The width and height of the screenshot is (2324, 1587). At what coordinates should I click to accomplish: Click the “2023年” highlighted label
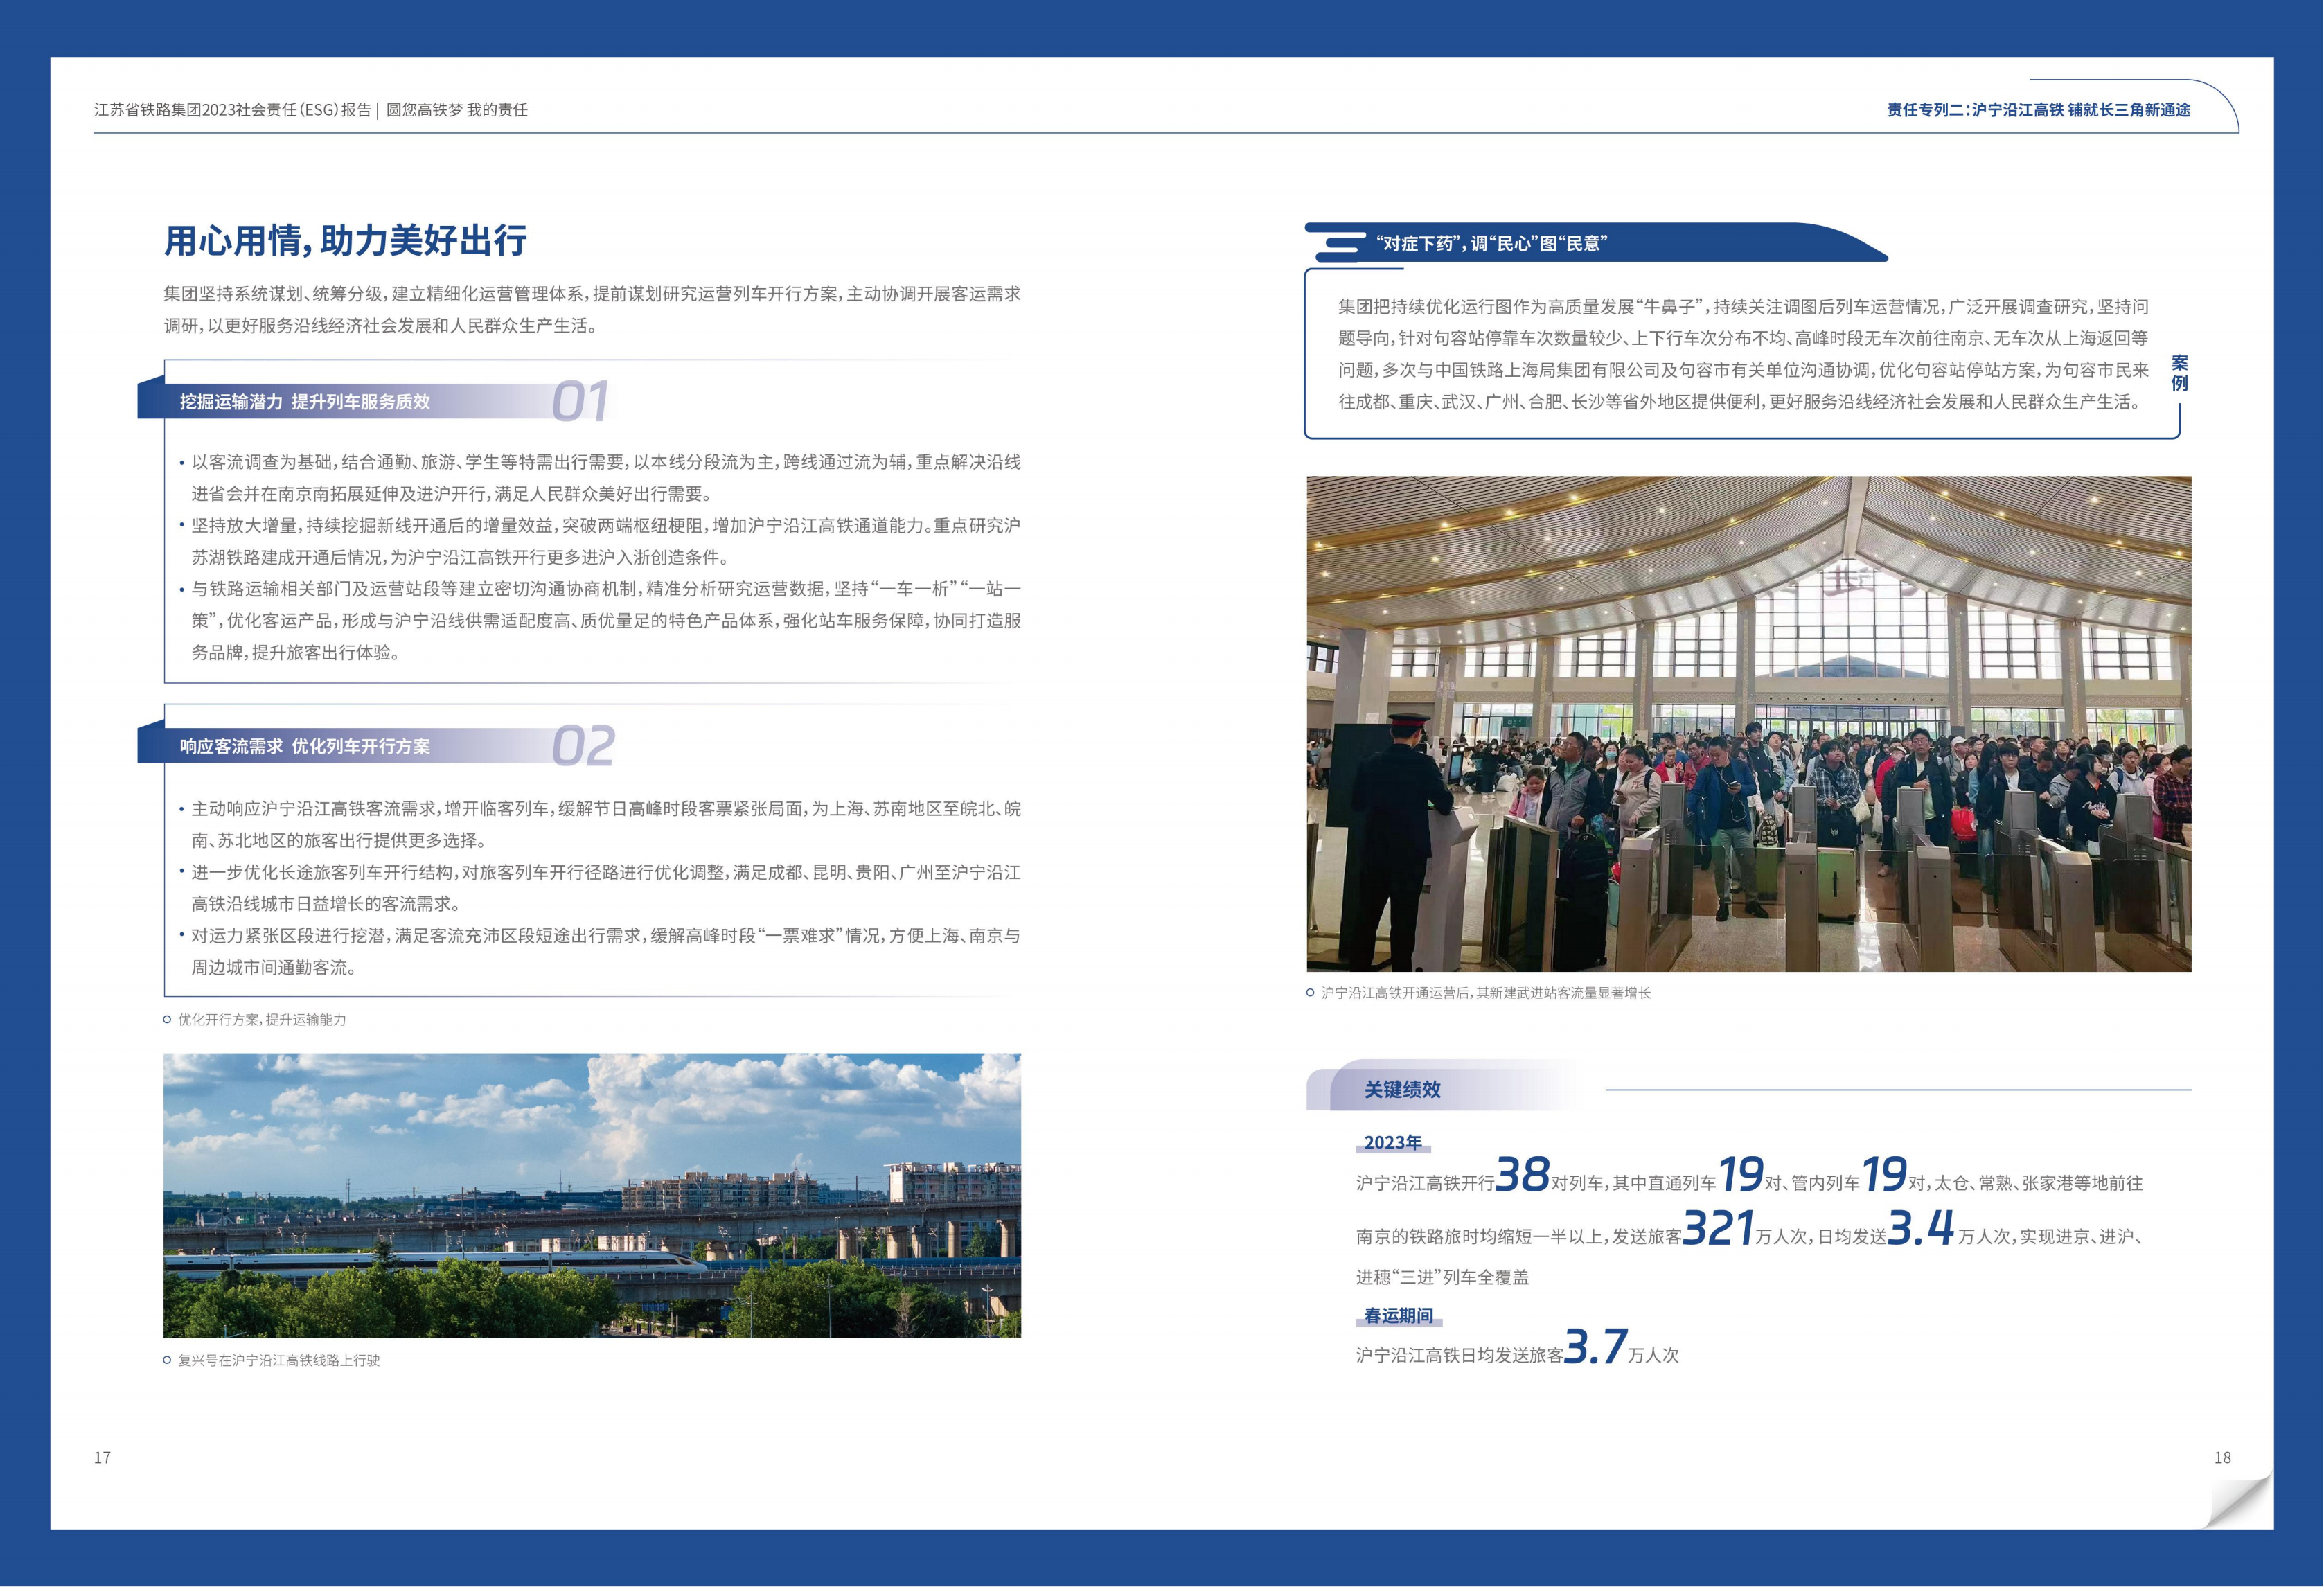[1392, 1142]
